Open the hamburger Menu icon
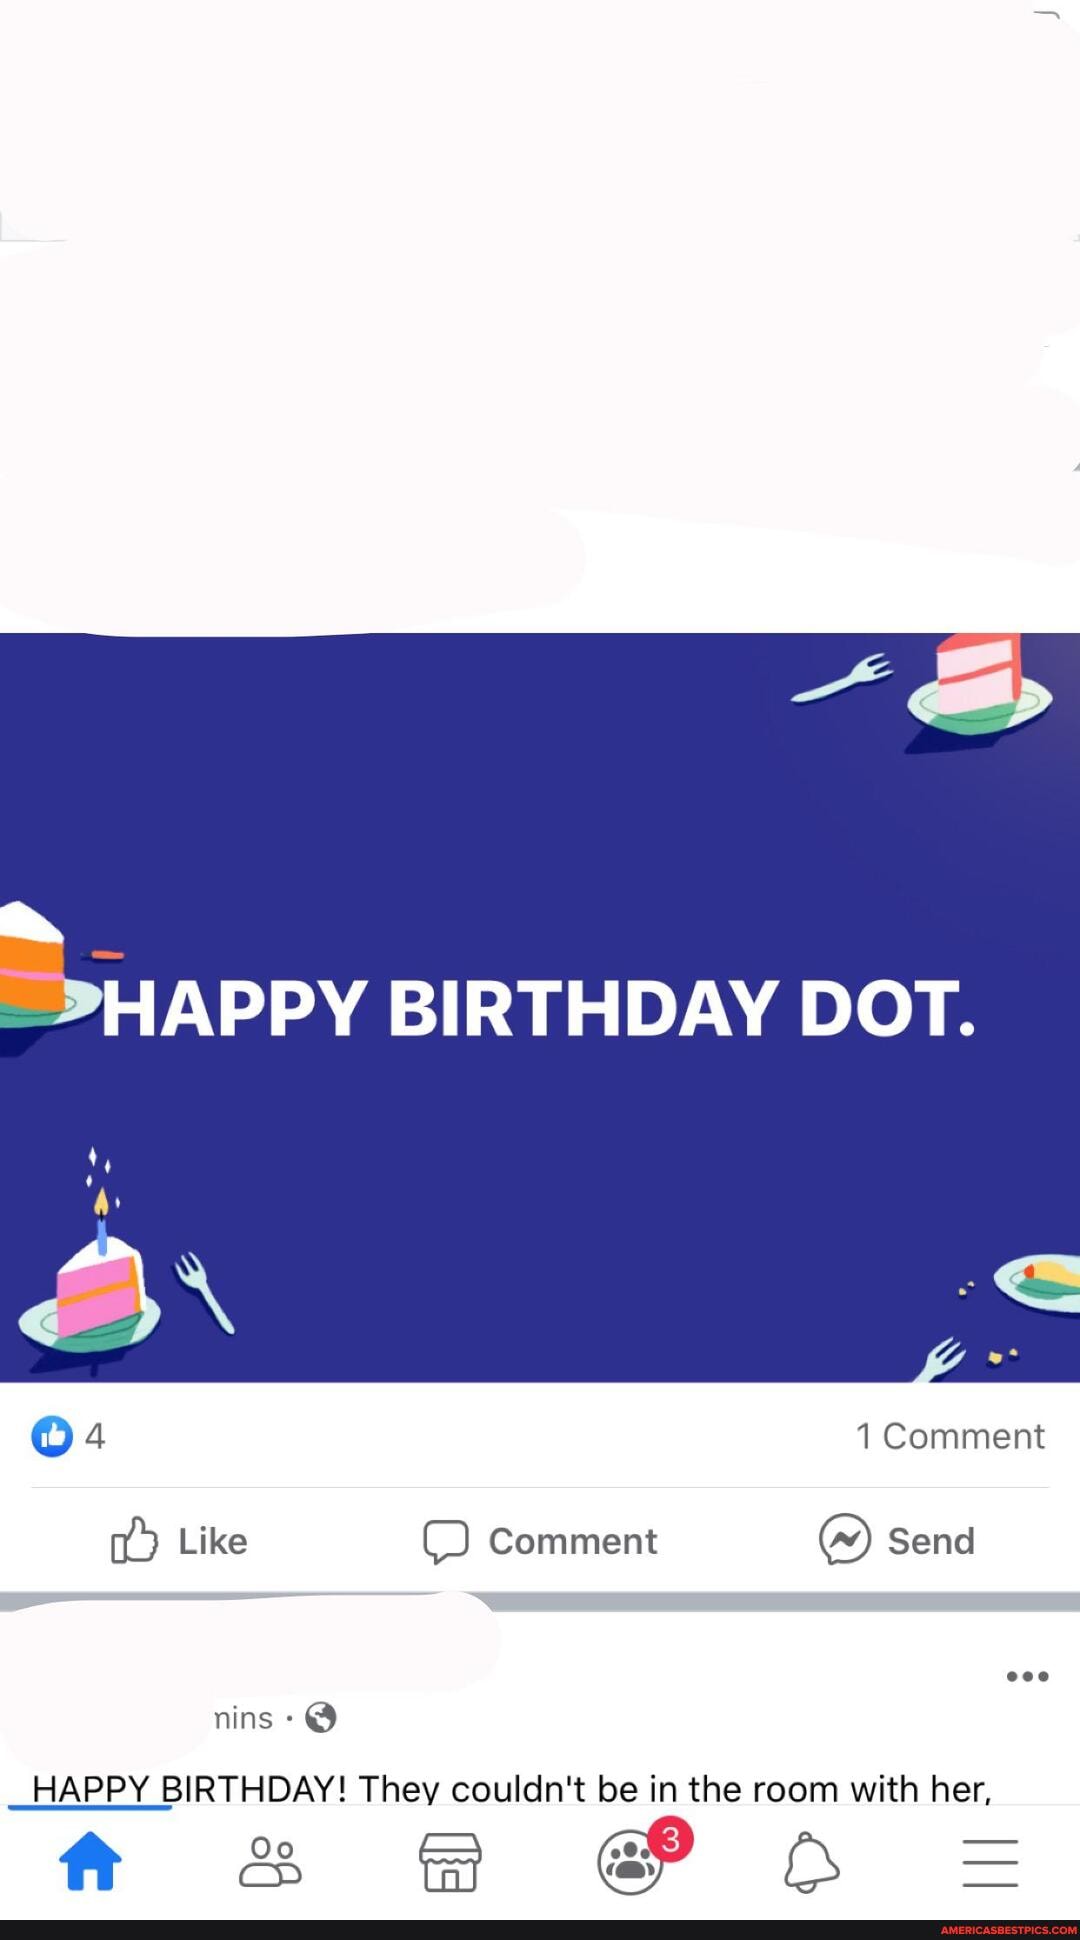The width and height of the screenshot is (1080, 1940). click(x=990, y=1860)
